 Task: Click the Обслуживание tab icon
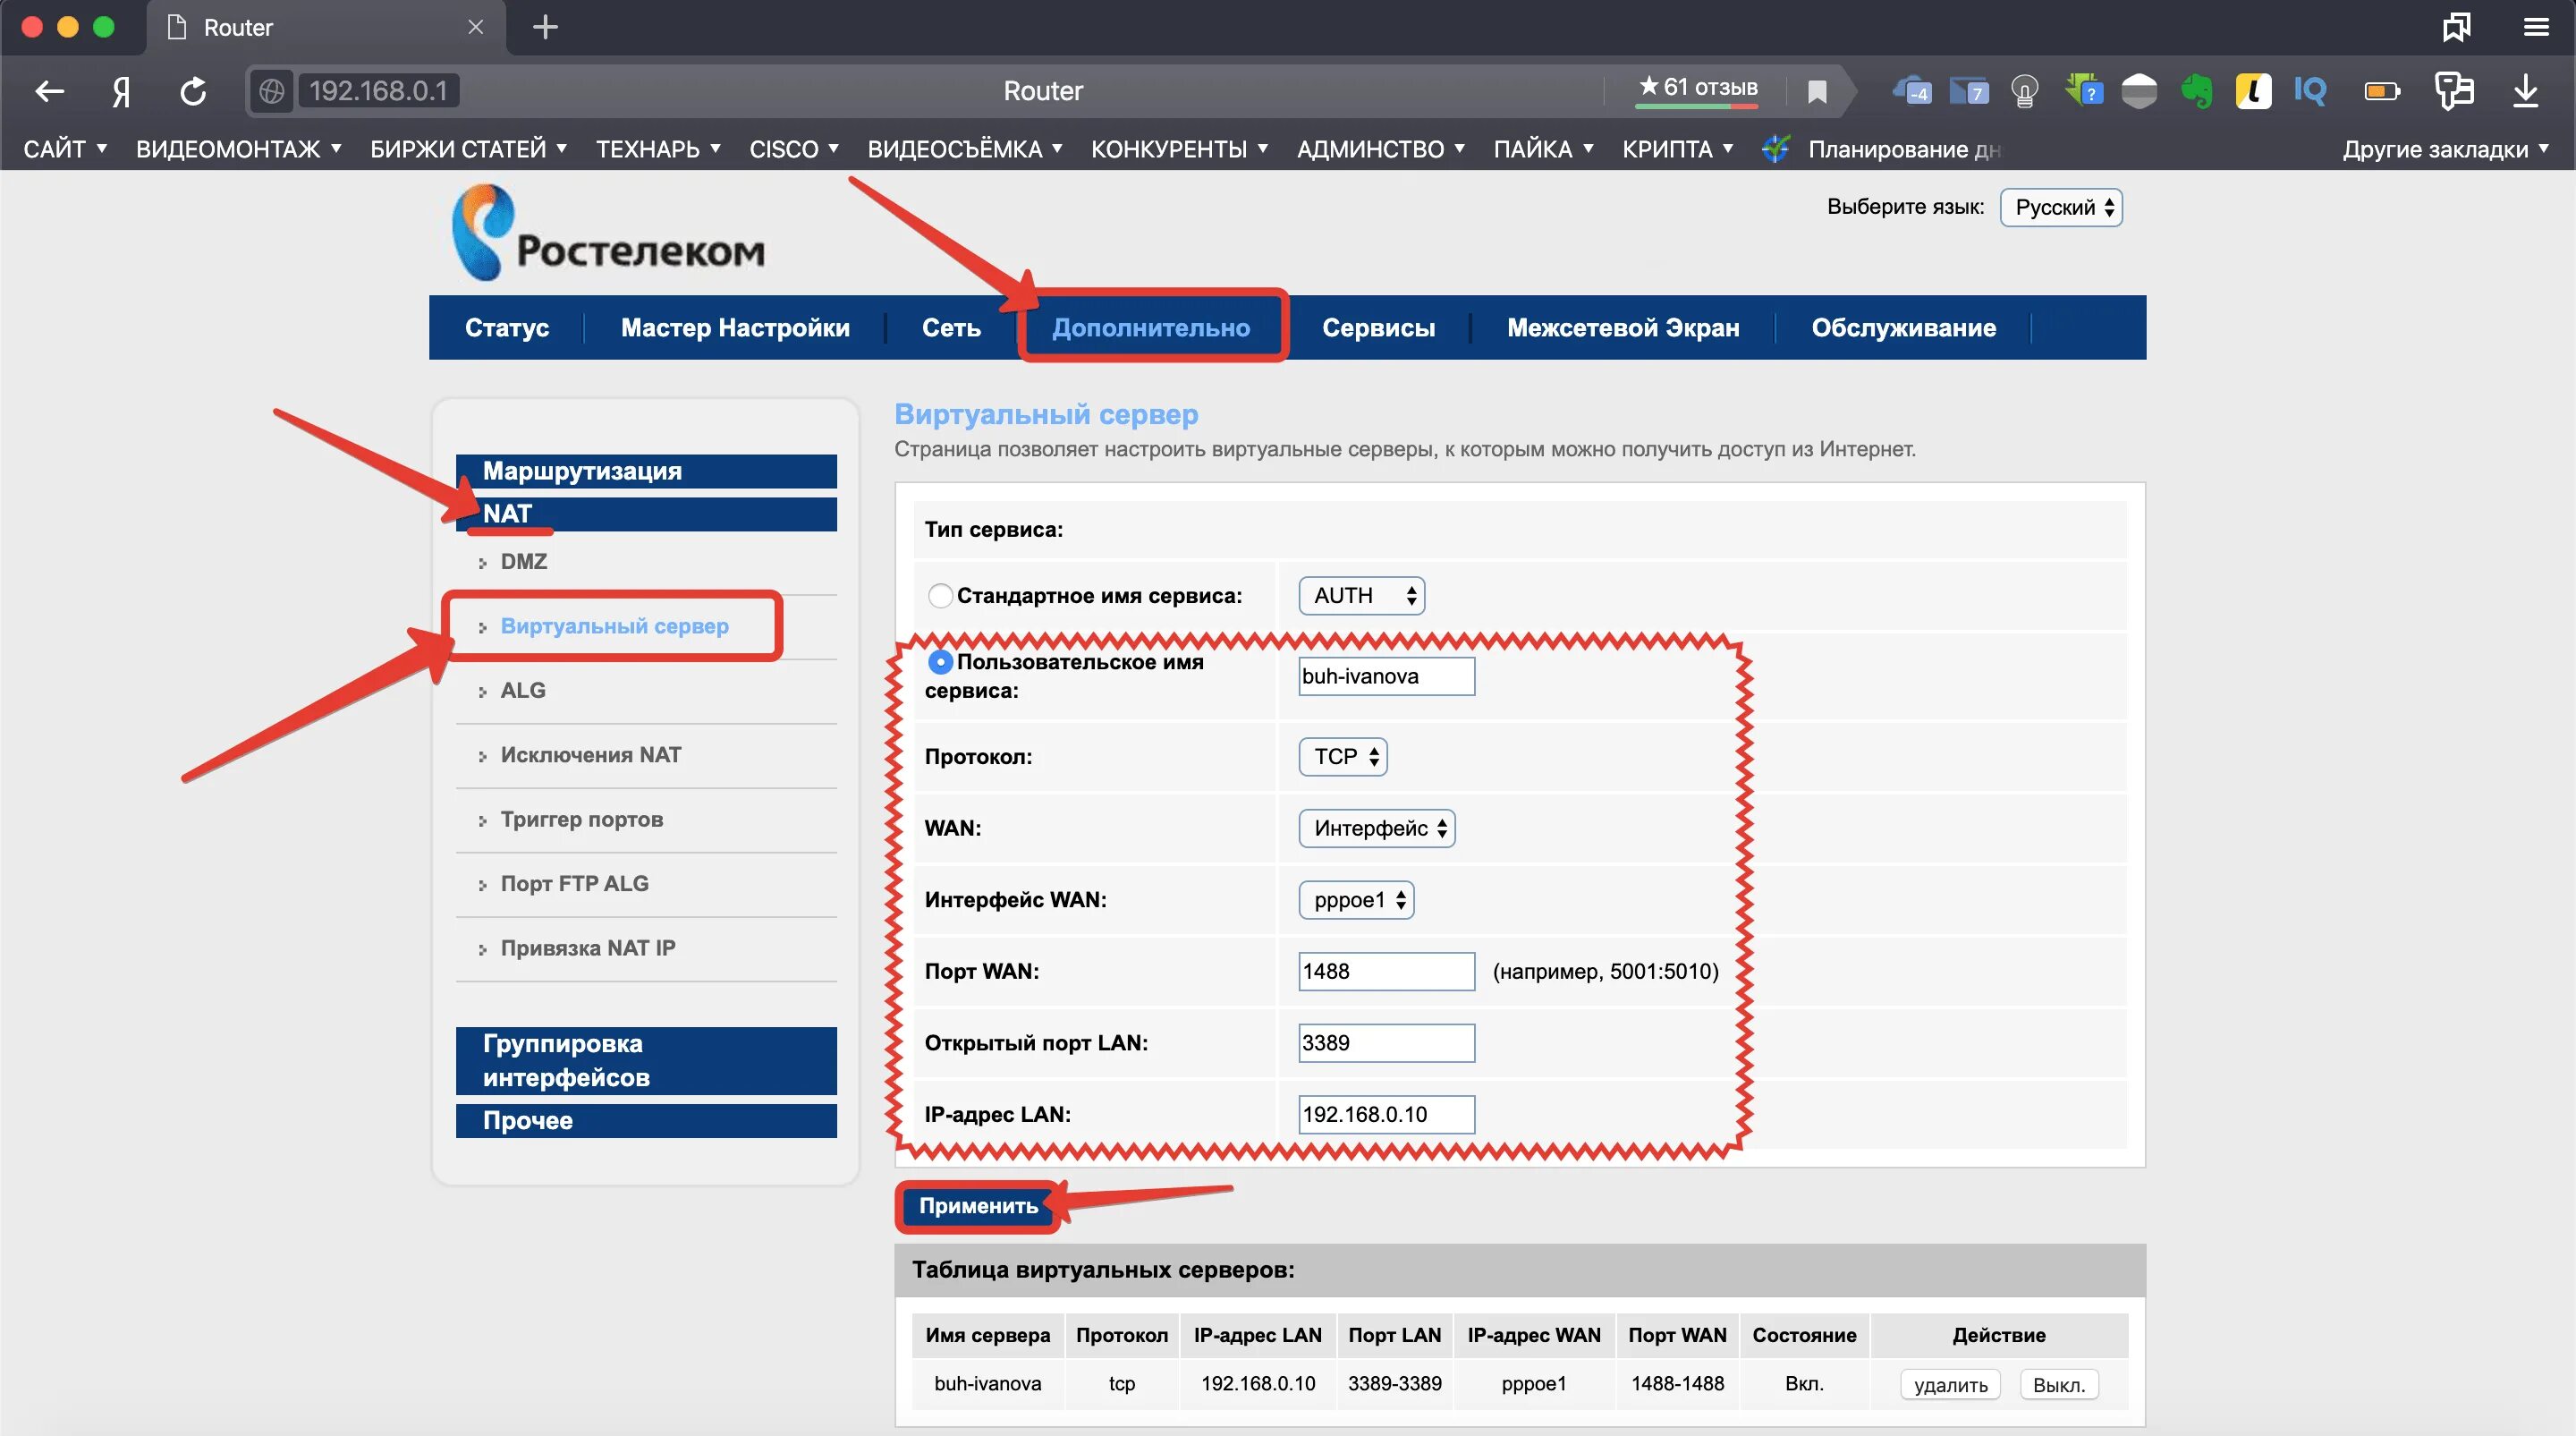(x=1902, y=327)
